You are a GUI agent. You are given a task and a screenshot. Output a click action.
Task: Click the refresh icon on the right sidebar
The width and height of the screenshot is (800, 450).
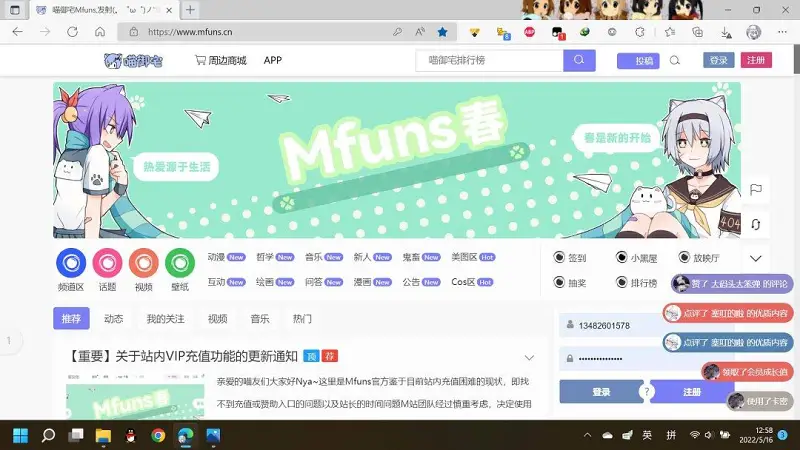point(756,224)
